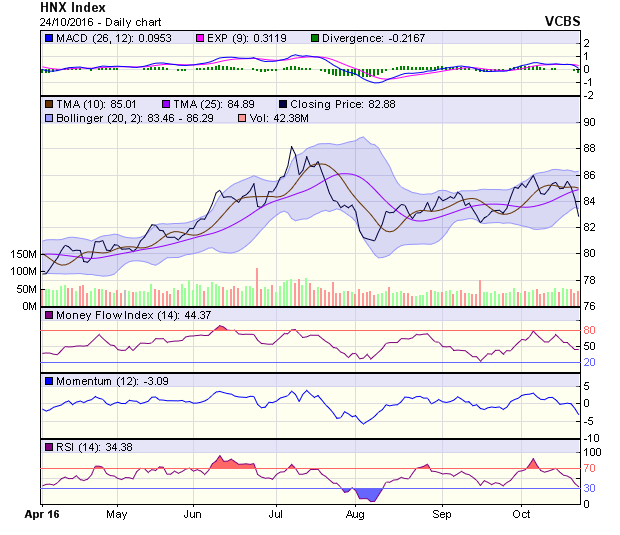Viewport: 620px width, 535px height.
Task: Select the Apr 16 label on the time axis
Action: pos(41,514)
